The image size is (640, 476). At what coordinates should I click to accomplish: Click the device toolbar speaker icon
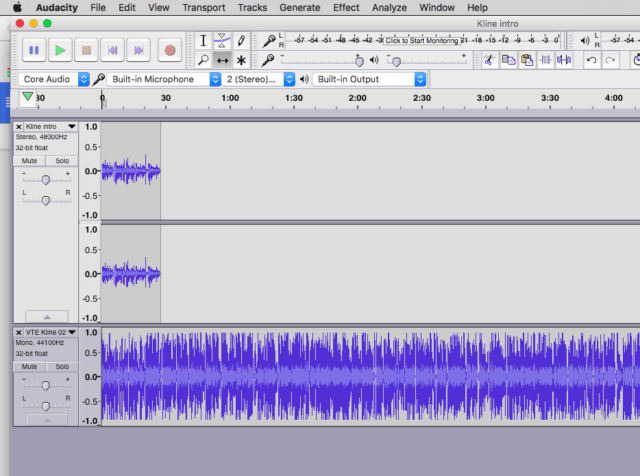pyautogui.click(x=304, y=79)
